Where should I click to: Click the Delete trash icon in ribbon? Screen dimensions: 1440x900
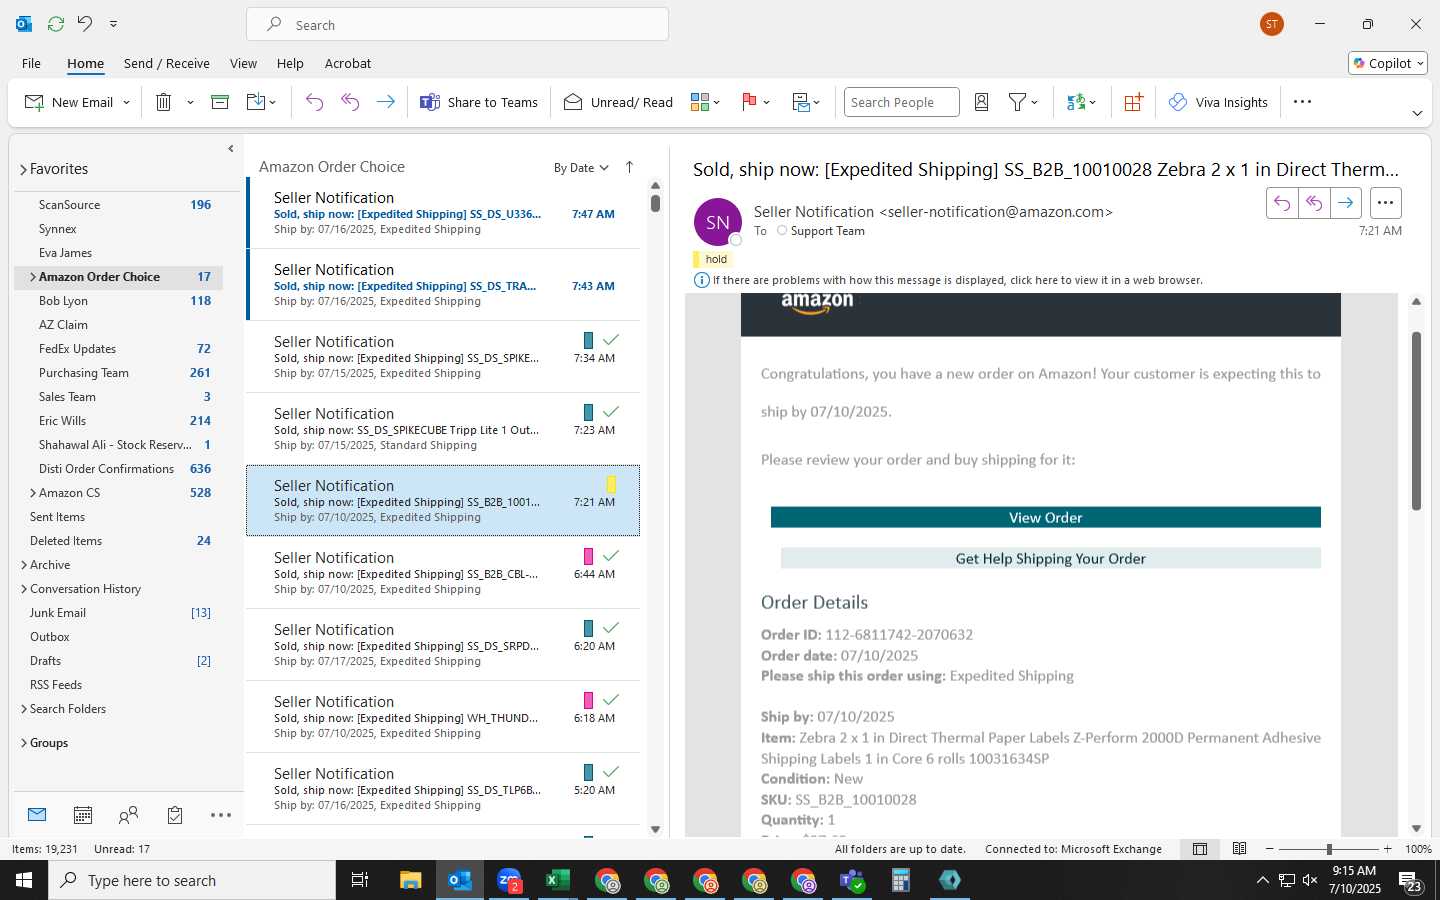click(x=164, y=102)
